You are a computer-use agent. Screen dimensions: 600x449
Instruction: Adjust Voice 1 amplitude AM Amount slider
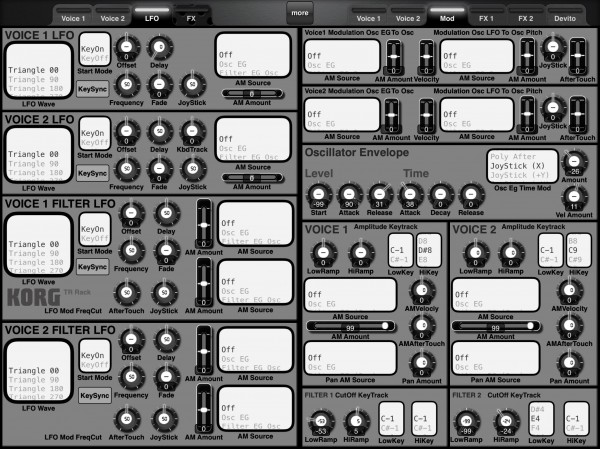click(x=350, y=327)
